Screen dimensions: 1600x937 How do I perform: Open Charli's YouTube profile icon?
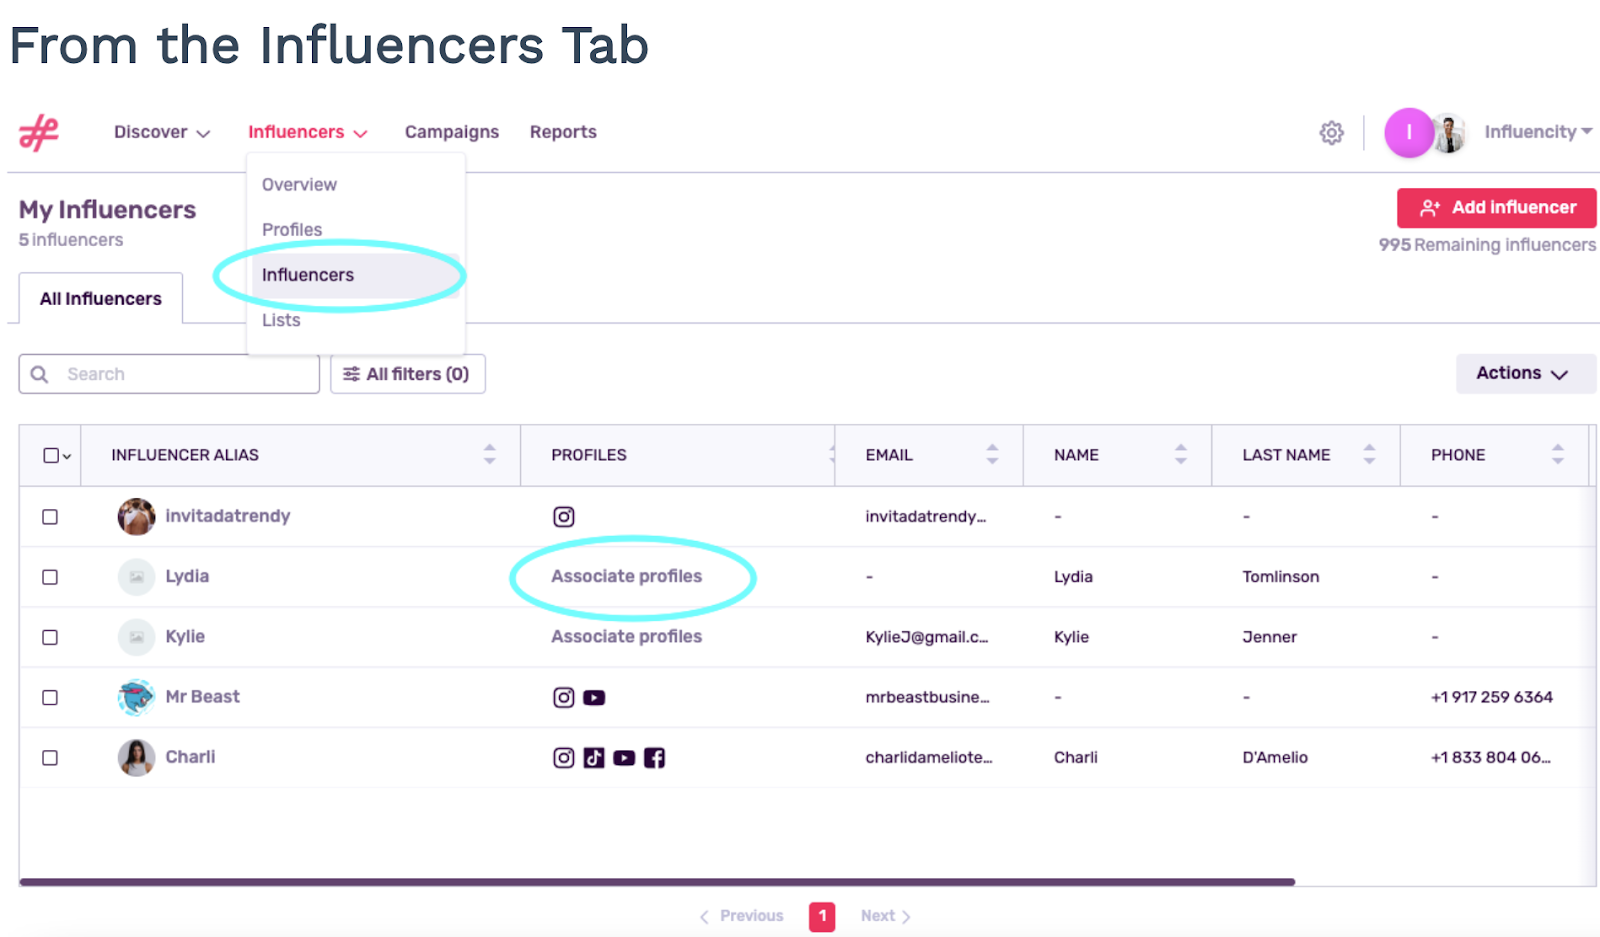(x=624, y=758)
